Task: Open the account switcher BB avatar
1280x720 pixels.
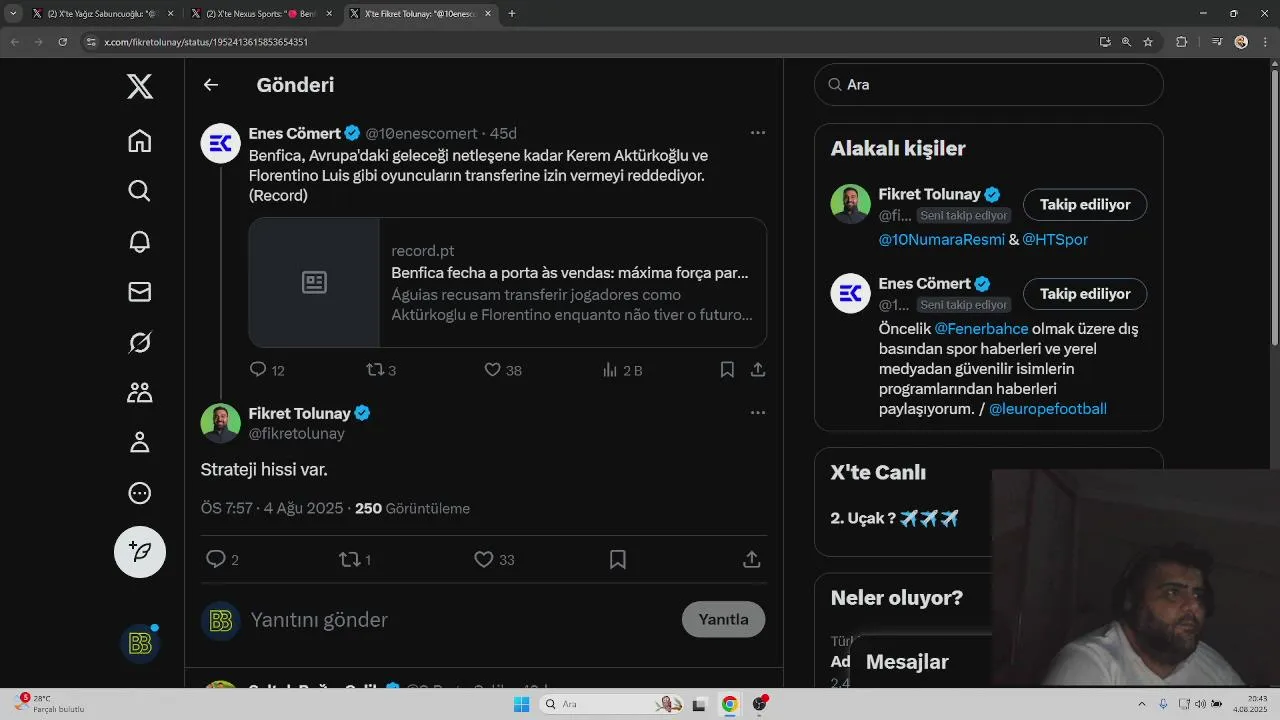Action: pos(140,643)
